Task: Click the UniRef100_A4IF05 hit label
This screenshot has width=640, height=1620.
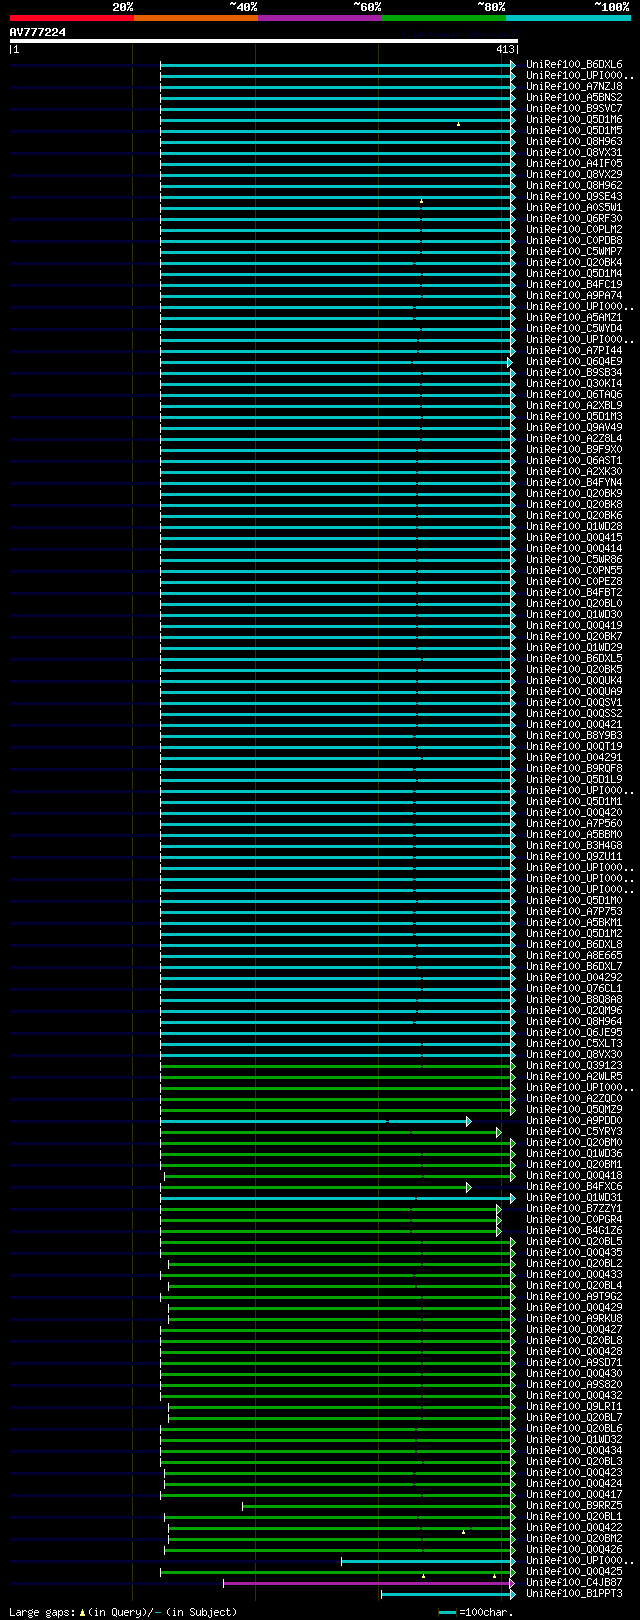Action: (574, 164)
